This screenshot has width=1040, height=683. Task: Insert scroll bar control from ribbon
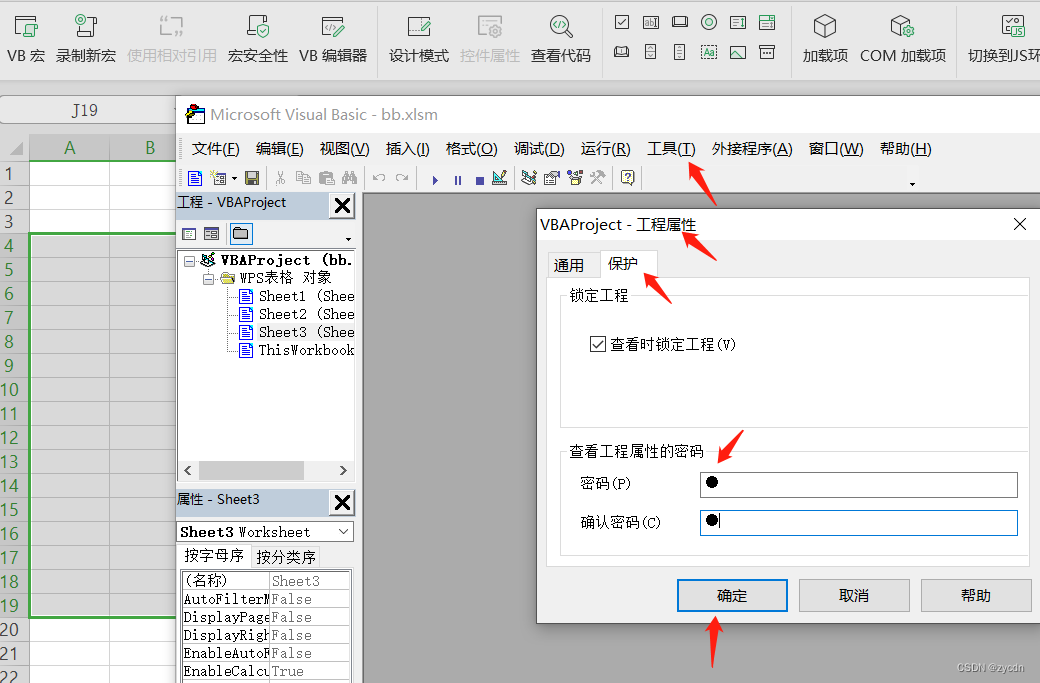[x=680, y=52]
